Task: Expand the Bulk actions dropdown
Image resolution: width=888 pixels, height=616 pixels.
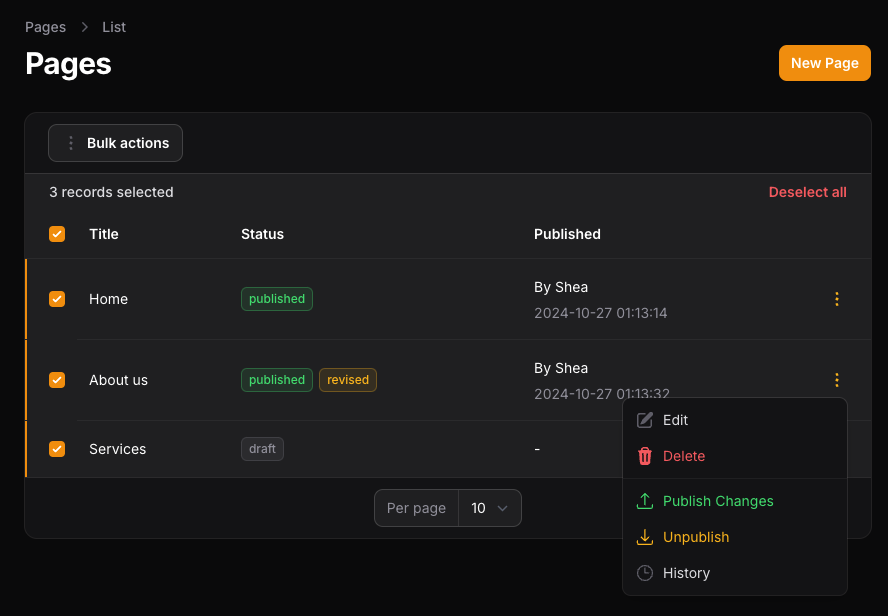Action: (x=116, y=143)
